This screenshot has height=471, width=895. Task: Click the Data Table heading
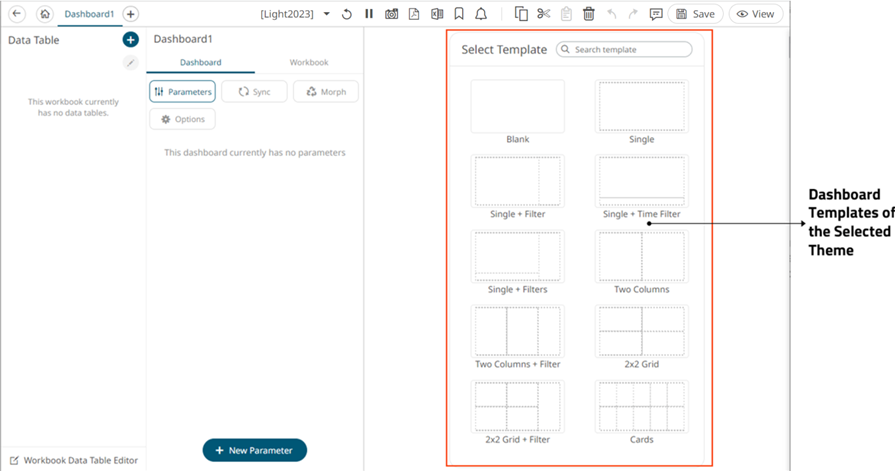pyautogui.click(x=34, y=40)
